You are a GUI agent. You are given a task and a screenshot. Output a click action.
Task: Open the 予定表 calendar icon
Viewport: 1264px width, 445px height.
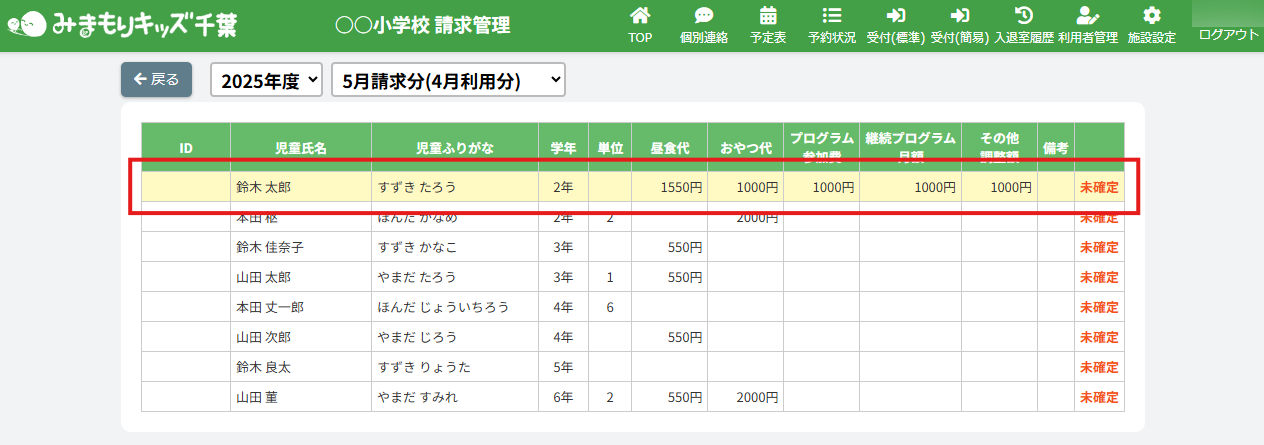(x=768, y=16)
